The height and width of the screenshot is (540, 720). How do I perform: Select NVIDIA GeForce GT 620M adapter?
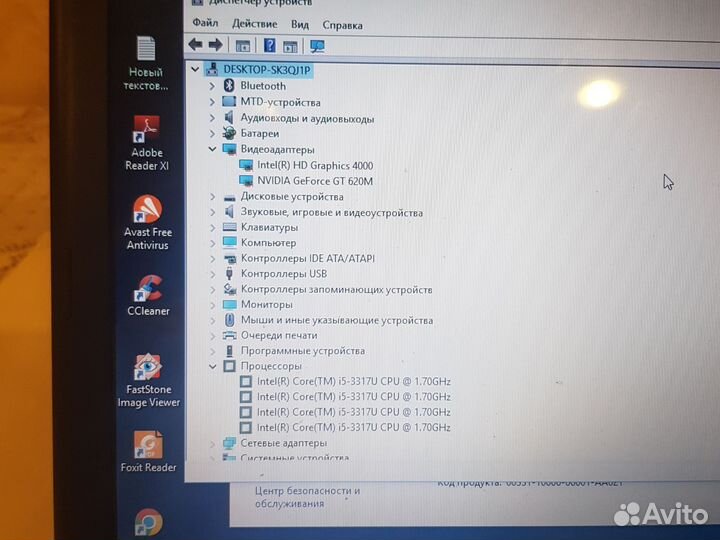click(x=315, y=181)
